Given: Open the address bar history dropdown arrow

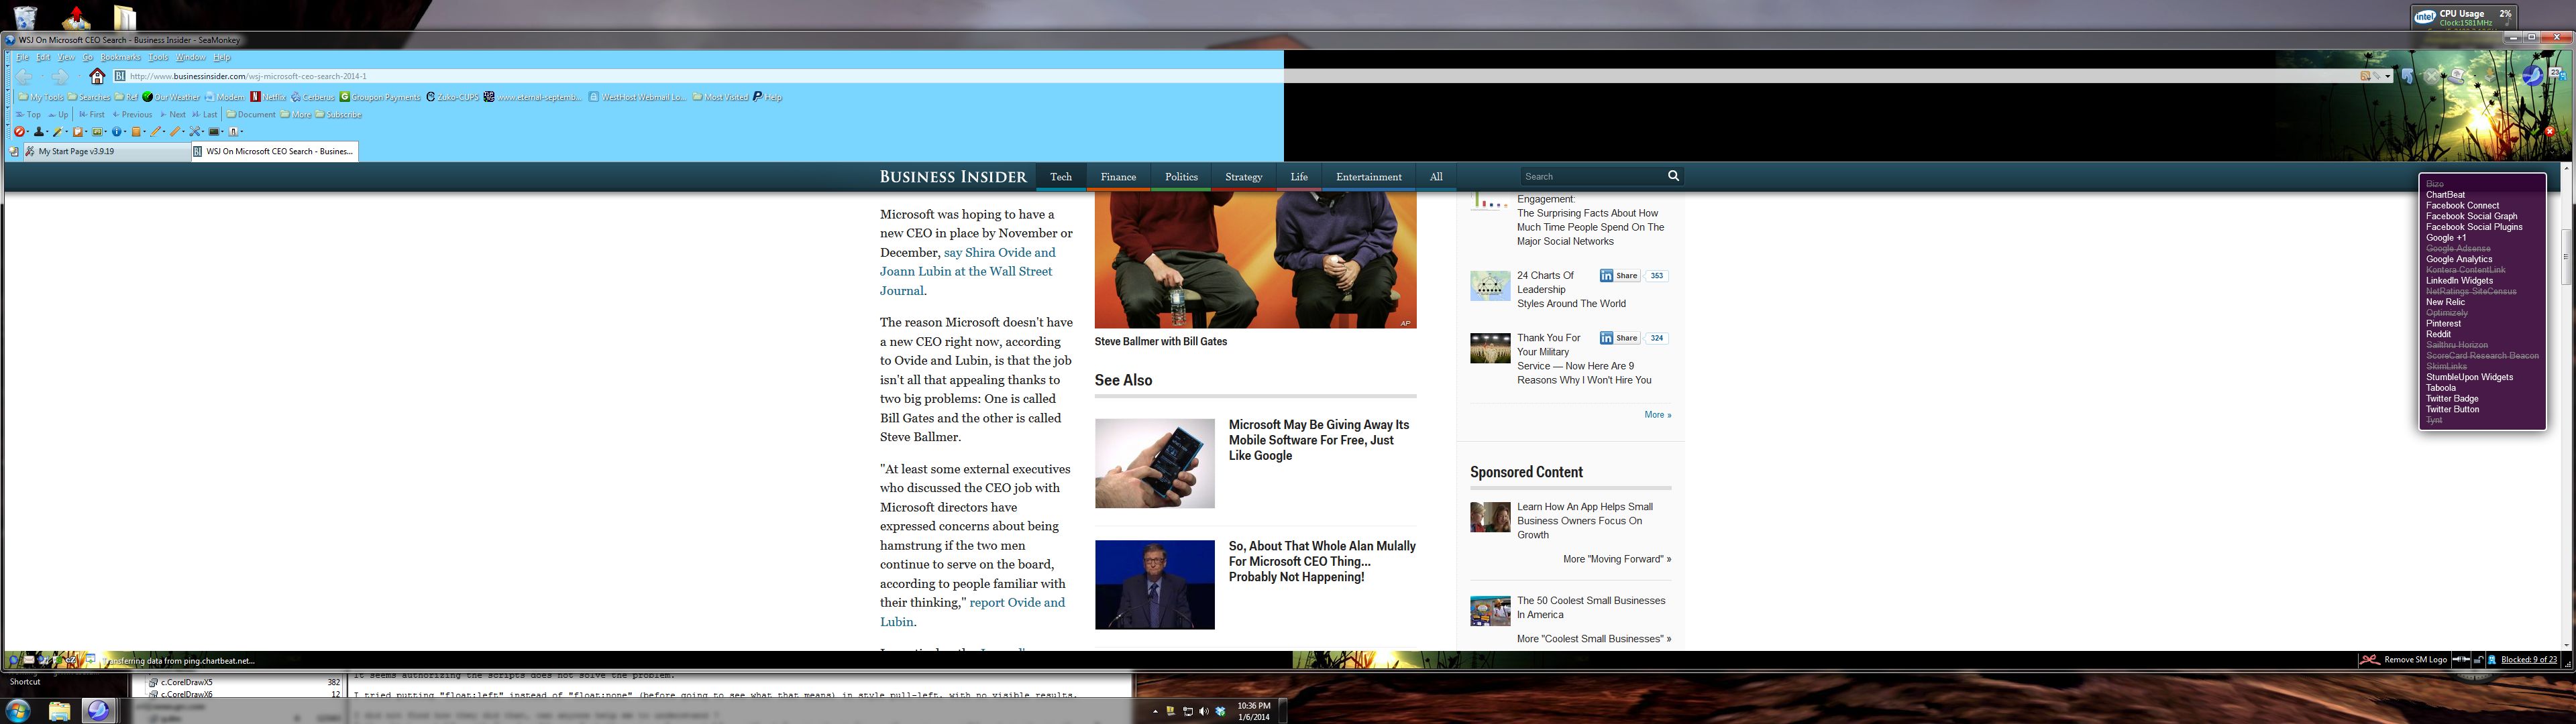Looking at the screenshot, I should click(x=2388, y=76).
